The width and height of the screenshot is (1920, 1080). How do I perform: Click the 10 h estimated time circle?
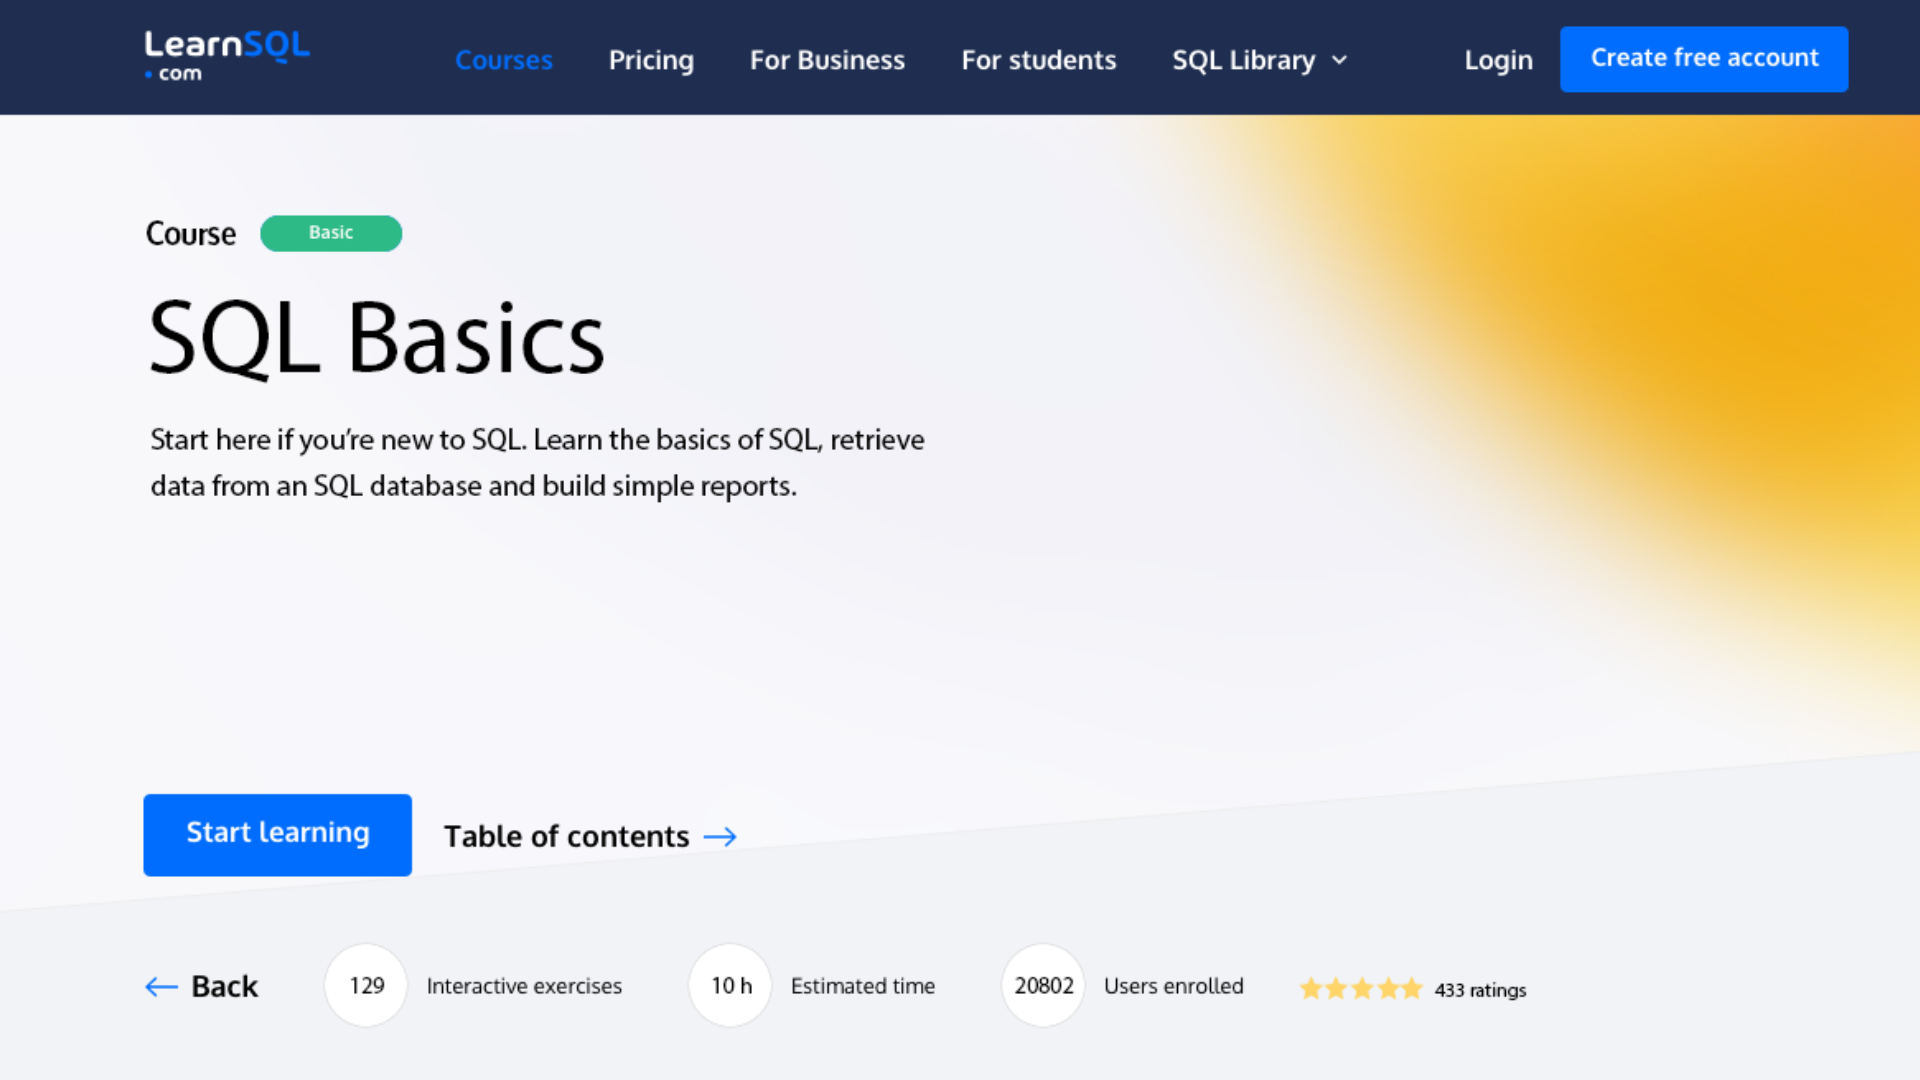730,985
